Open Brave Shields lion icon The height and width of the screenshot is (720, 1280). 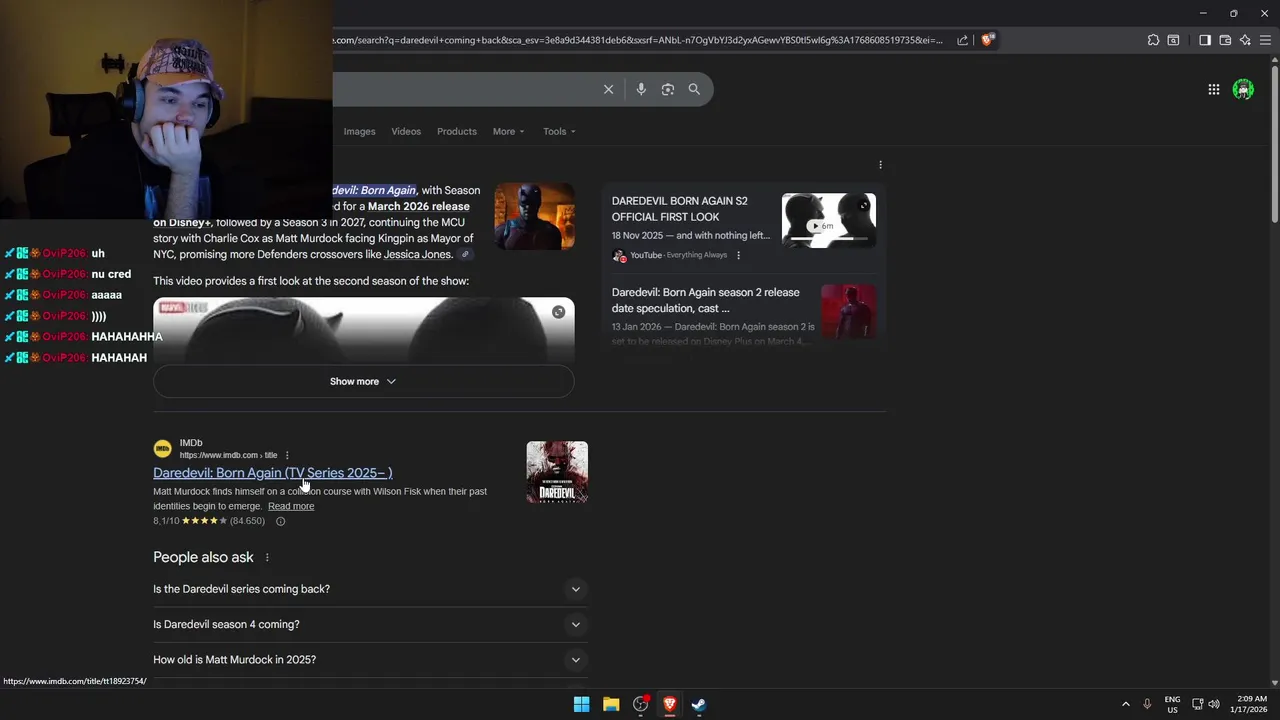987,40
